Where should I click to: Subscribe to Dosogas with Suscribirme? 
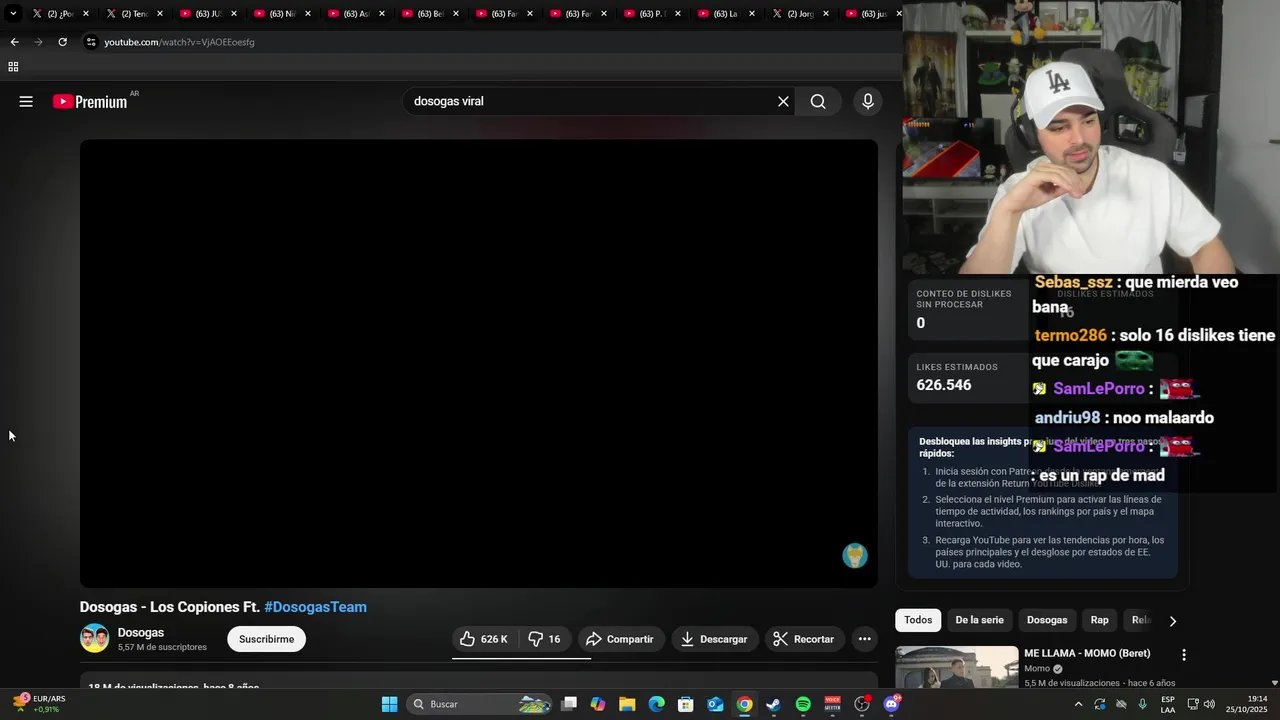coord(266,639)
